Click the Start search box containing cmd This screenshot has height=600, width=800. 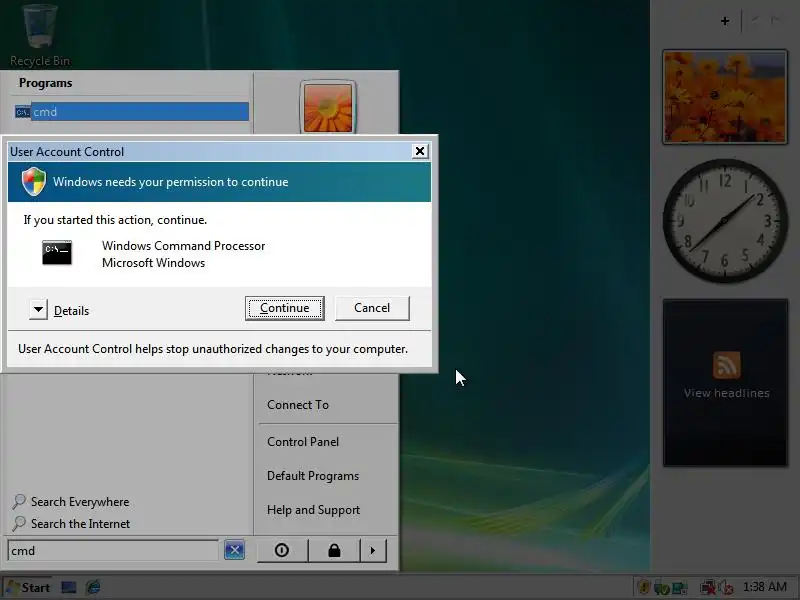click(113, 551)
